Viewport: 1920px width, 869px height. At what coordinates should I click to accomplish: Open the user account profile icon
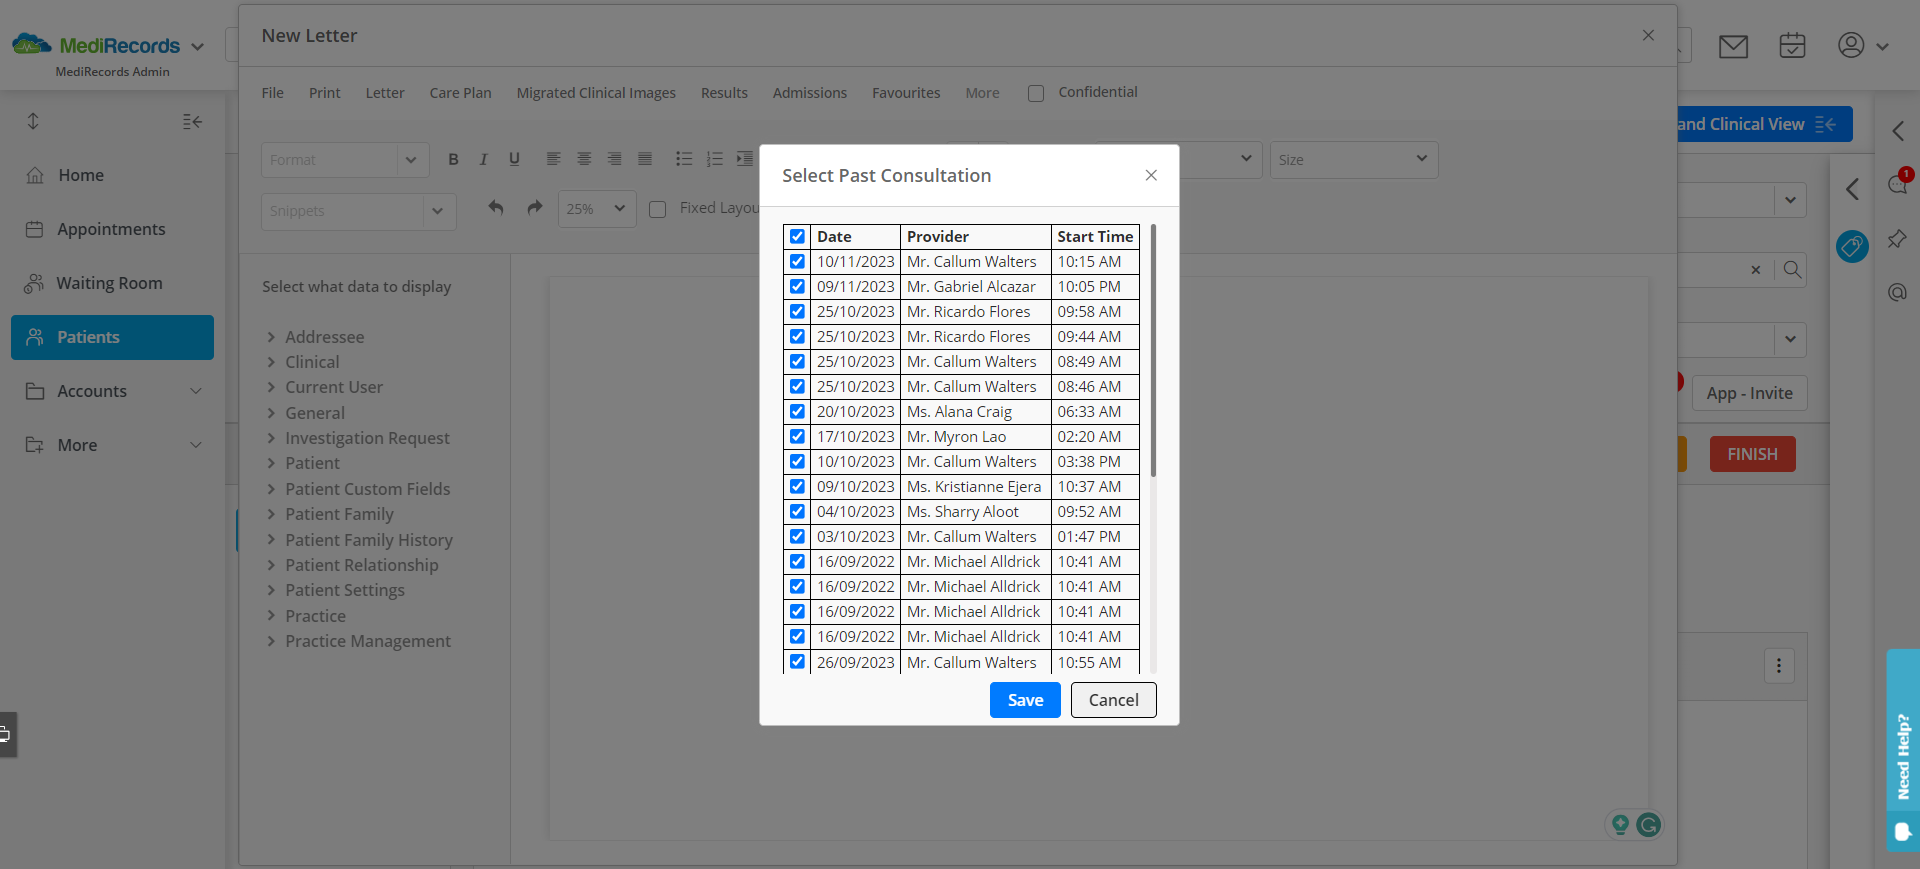(1851, 45)
